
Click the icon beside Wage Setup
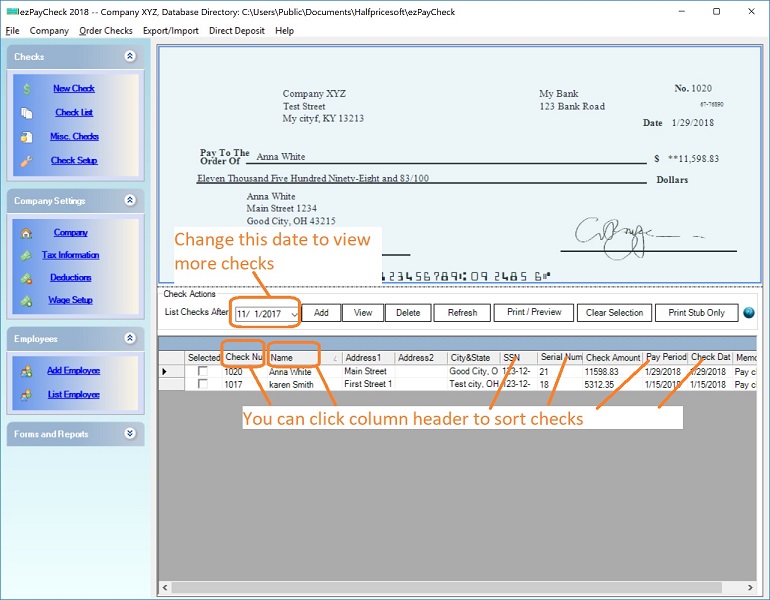(x=27, y=300)
